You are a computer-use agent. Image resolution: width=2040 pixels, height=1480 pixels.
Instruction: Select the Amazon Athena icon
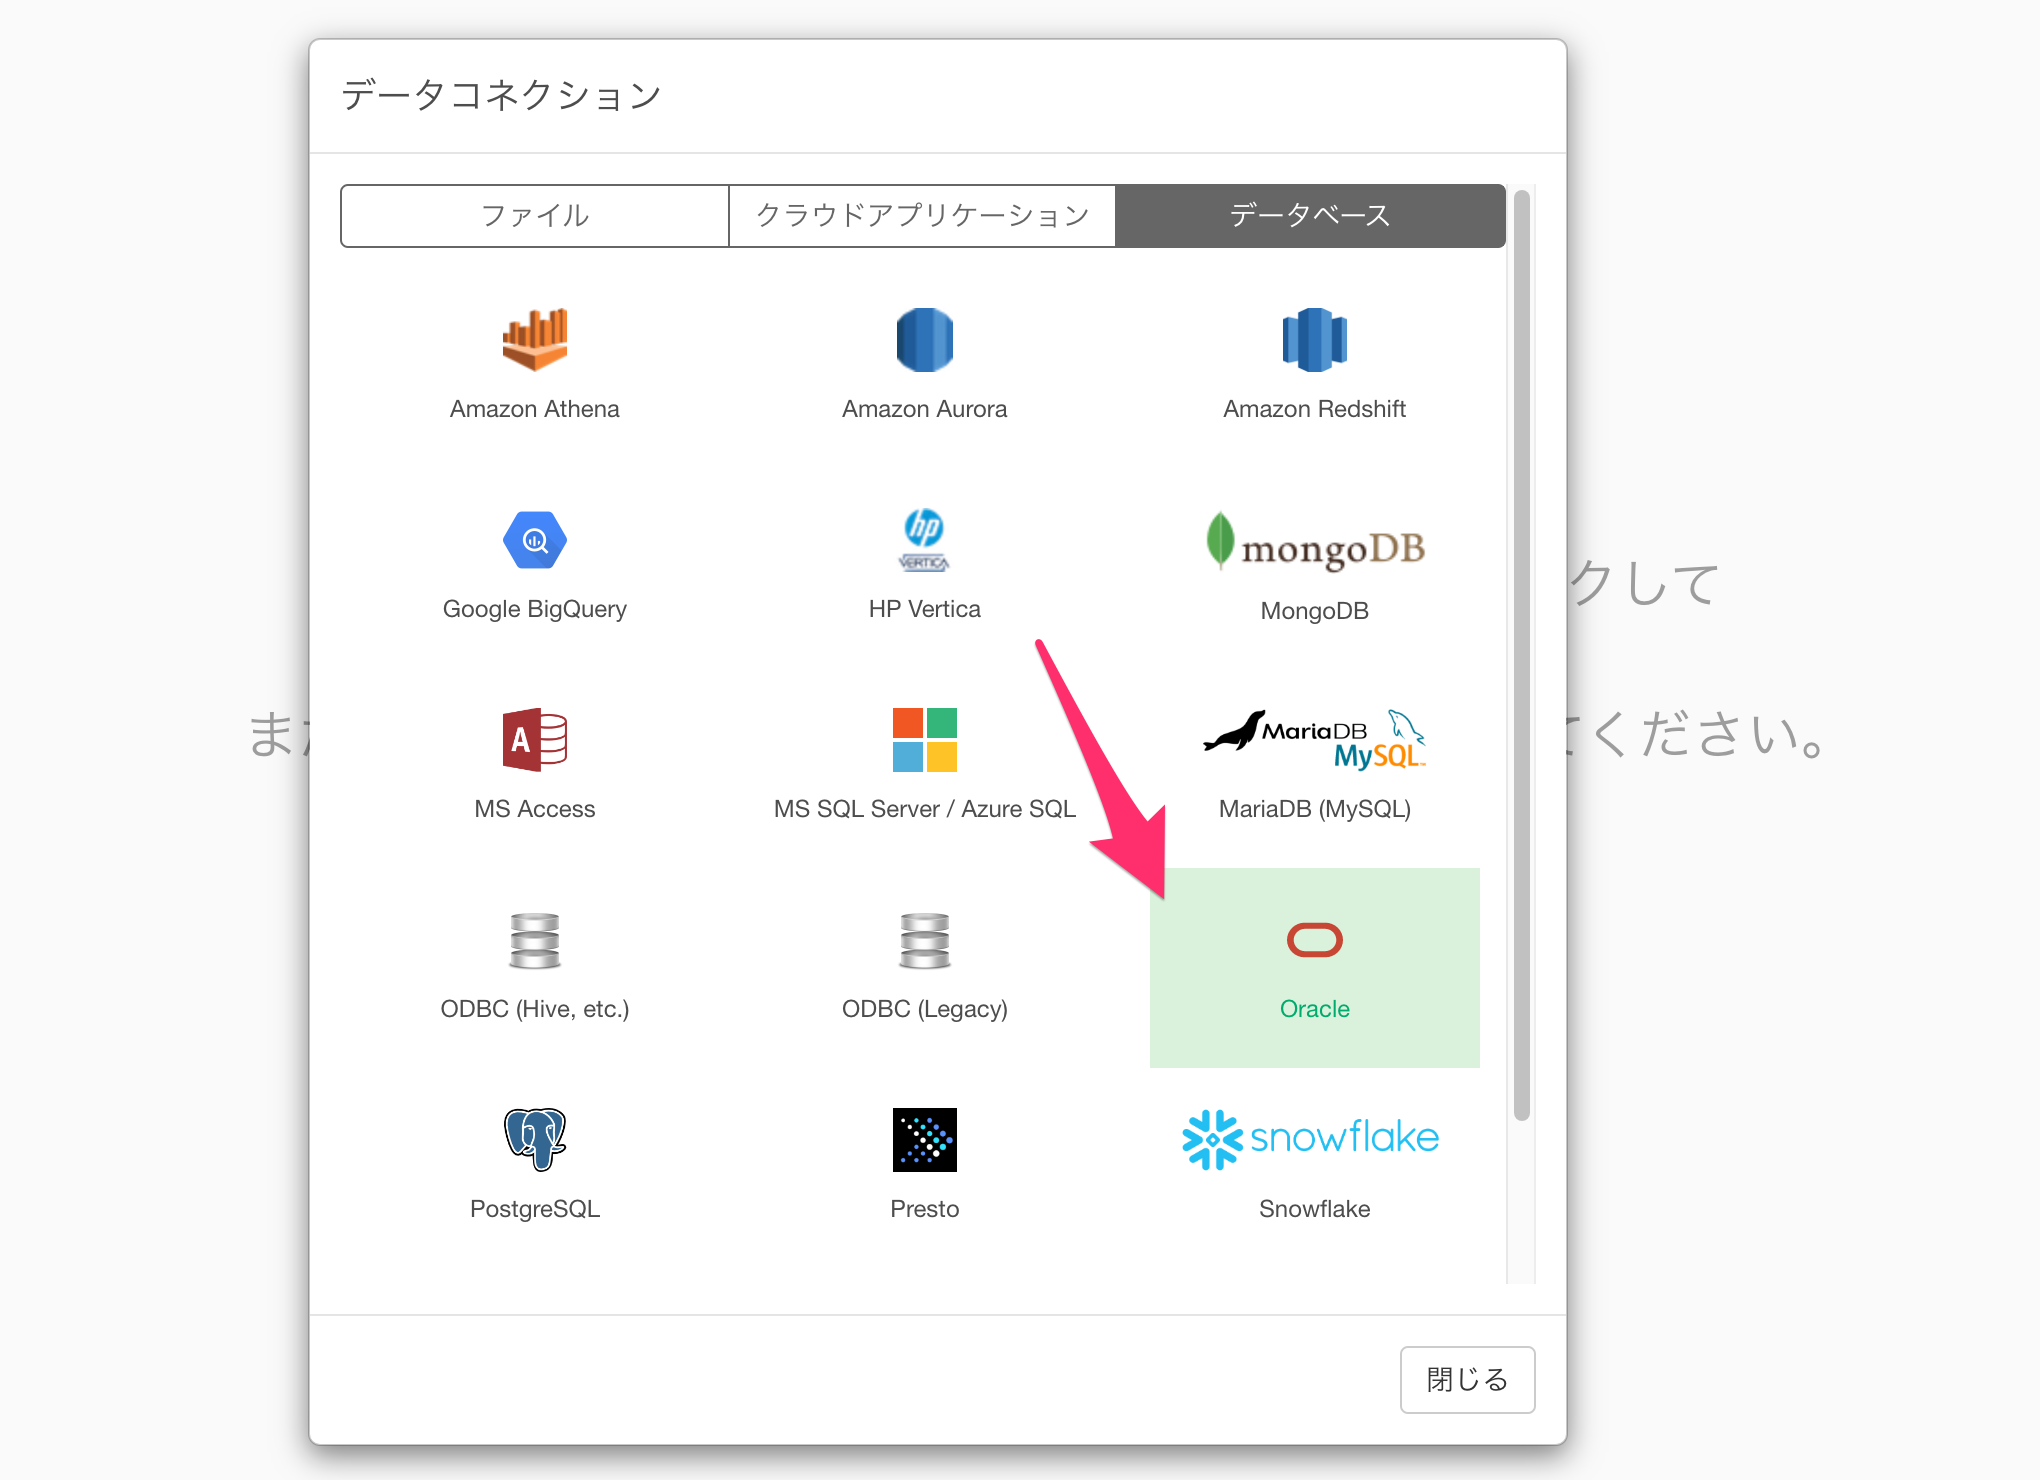535,340
